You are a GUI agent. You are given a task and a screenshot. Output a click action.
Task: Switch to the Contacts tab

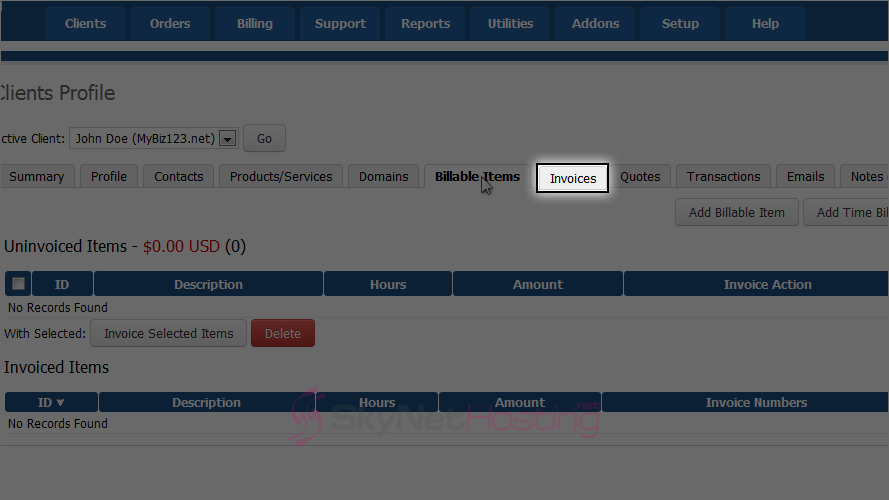179,177
